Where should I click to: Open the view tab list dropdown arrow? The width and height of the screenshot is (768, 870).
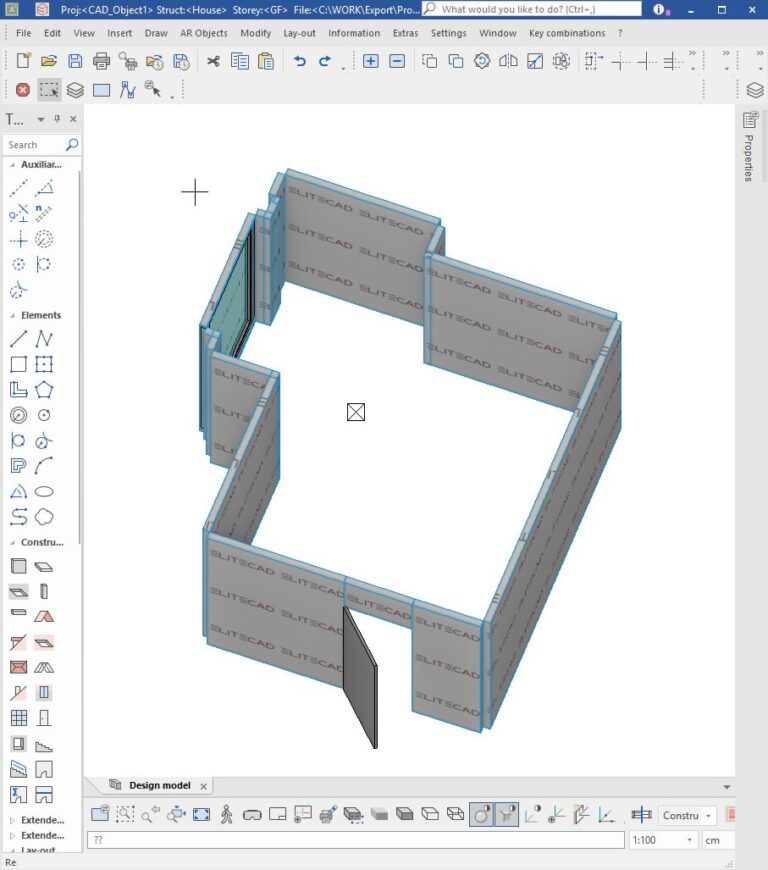pos(726,787)
